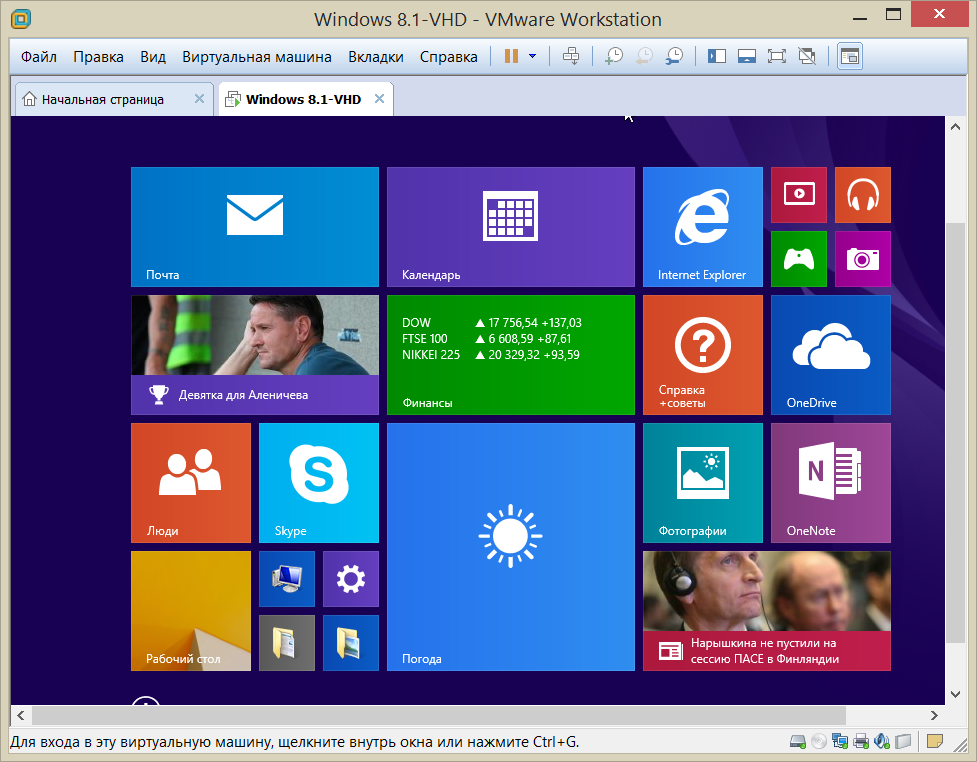
Task: Switch to Unity mode
Action: point(807,56)
